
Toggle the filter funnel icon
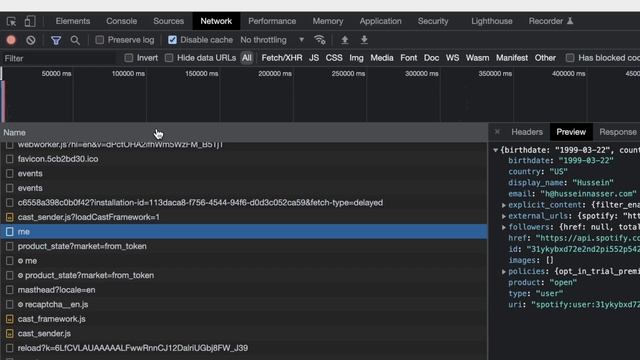[x=56, y=40]
